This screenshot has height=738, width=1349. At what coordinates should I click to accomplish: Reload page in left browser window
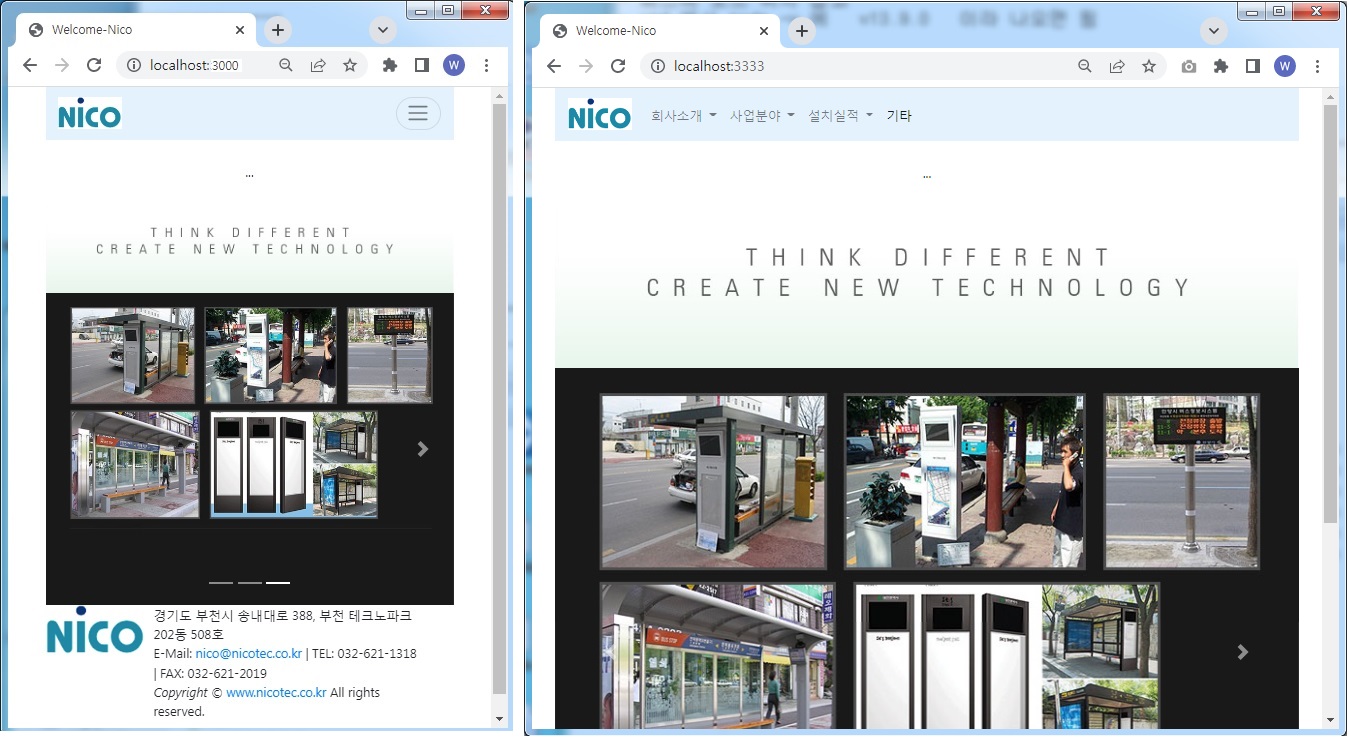click(x=94, y=65)
